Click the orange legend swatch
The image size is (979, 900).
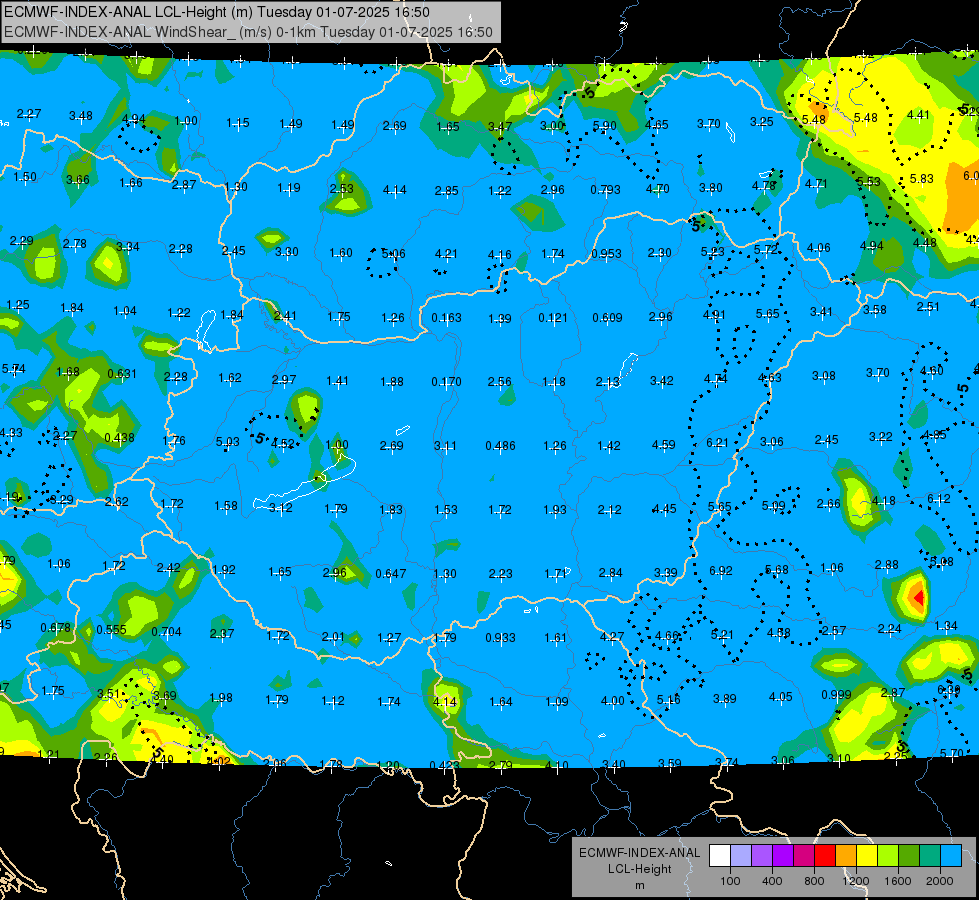coord(845,855)
